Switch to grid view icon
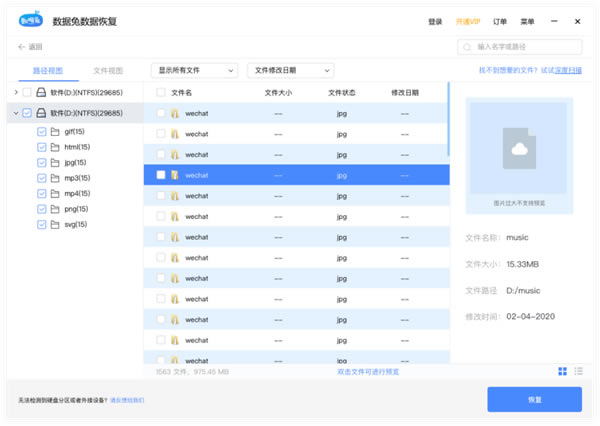Image resolution: width=600 pixels, height=426 pixels. (562, 371)
